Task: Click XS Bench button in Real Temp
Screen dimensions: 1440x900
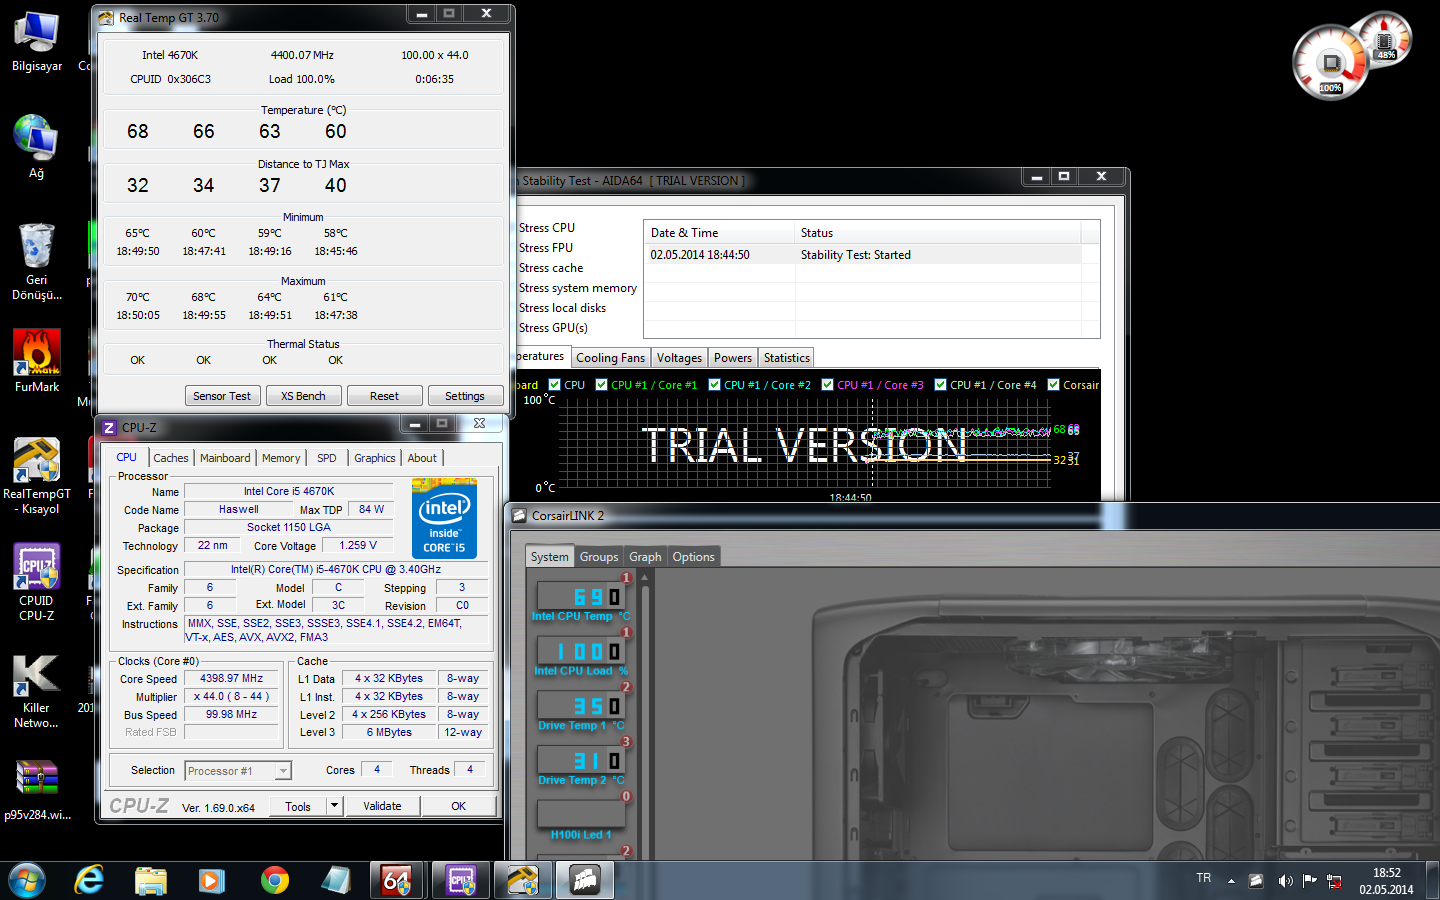Action: click(303, 396)
